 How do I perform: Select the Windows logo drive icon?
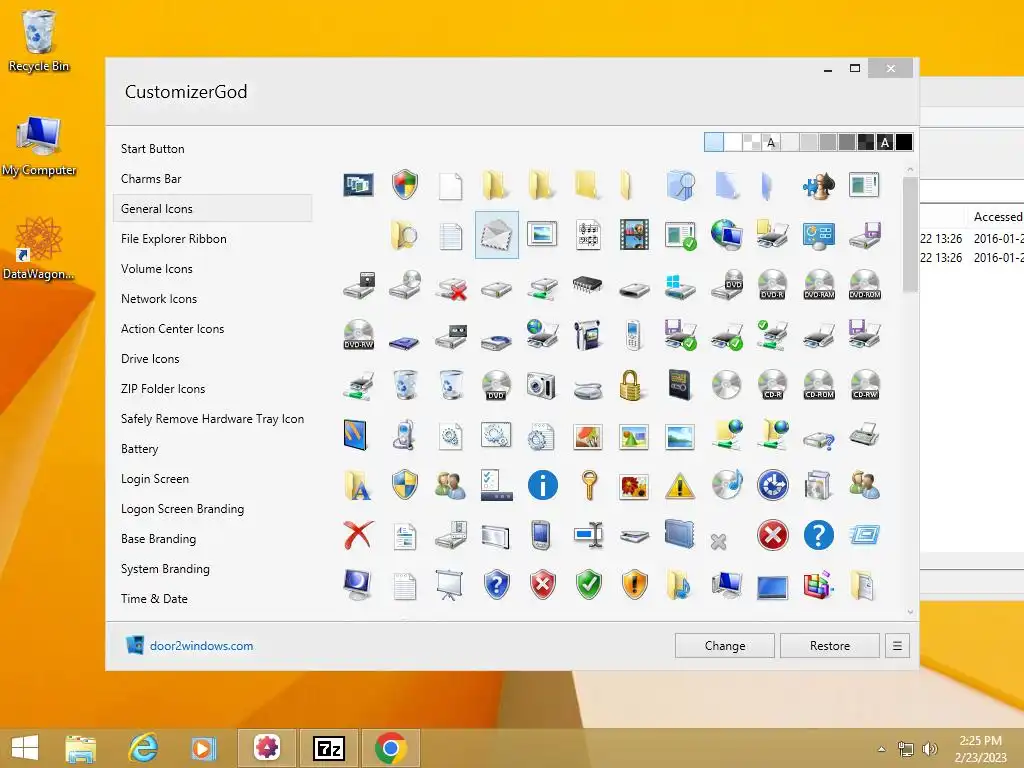[680, 285]
